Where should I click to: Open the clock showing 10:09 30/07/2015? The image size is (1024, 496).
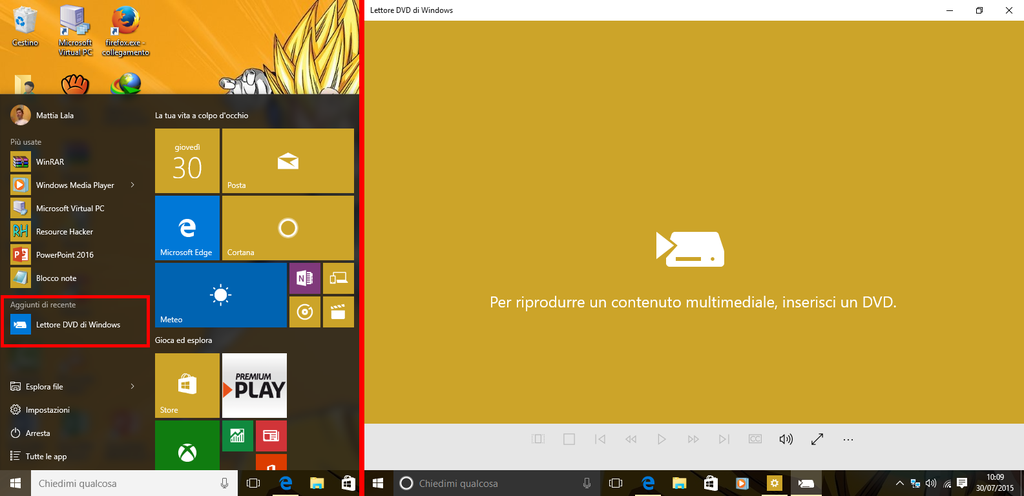995,484
